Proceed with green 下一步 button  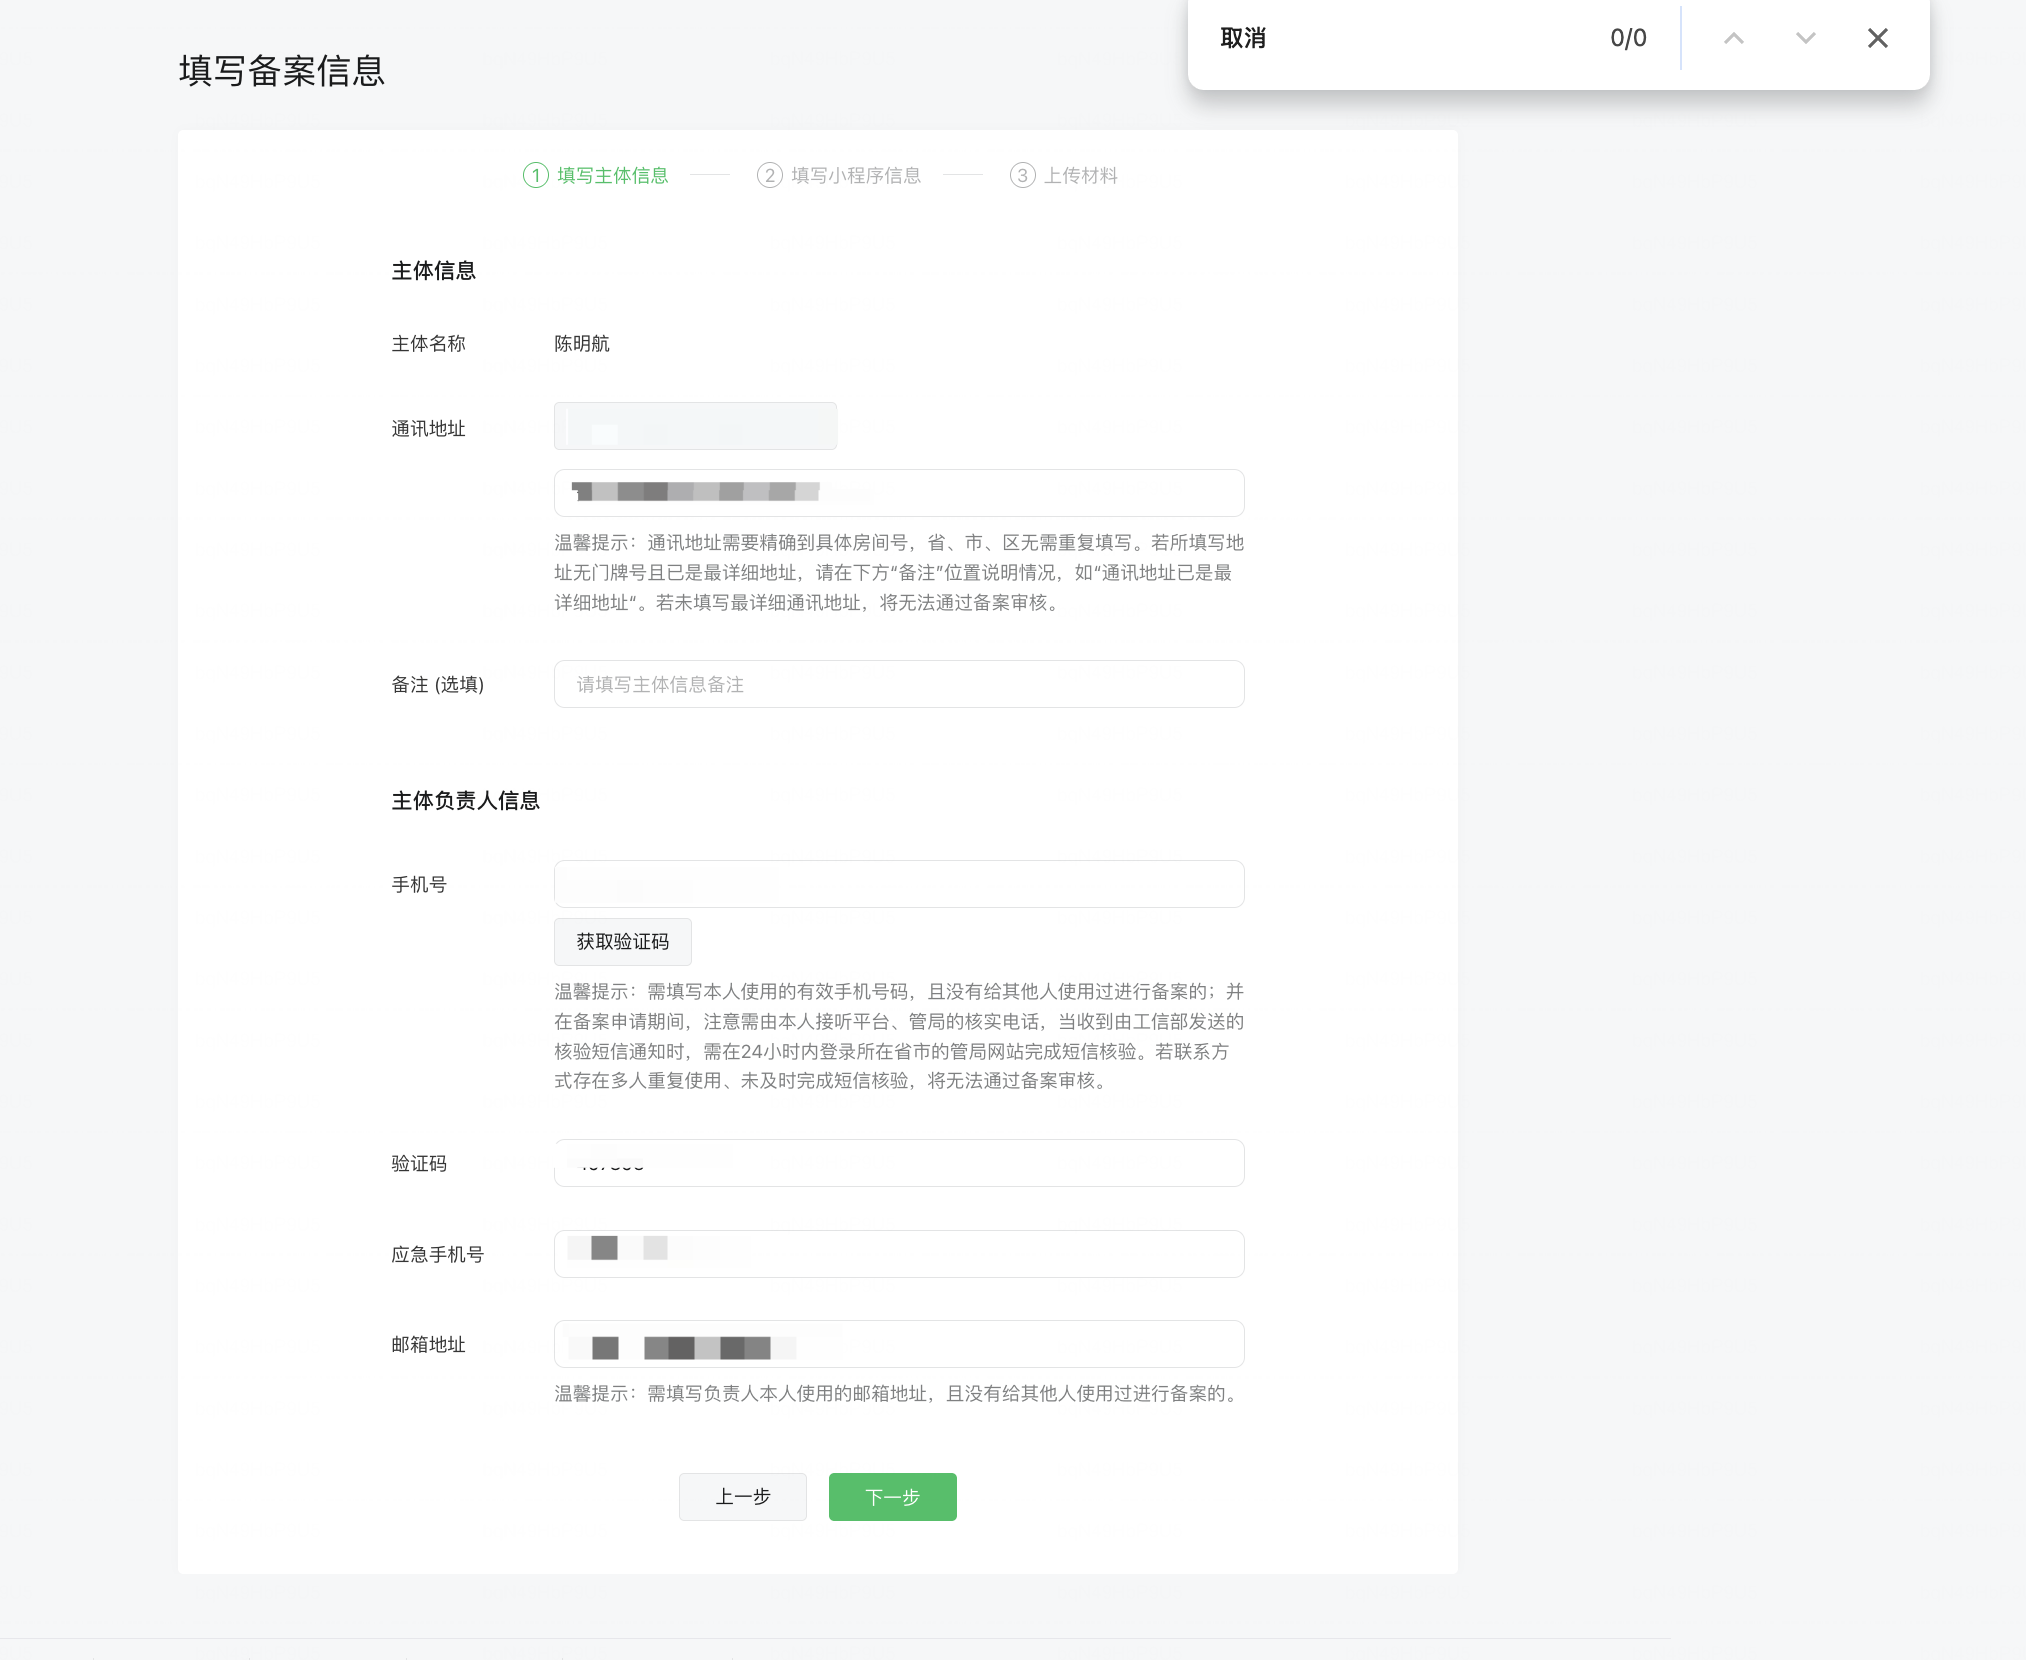pyautogui.click(x=892, y=1496)
